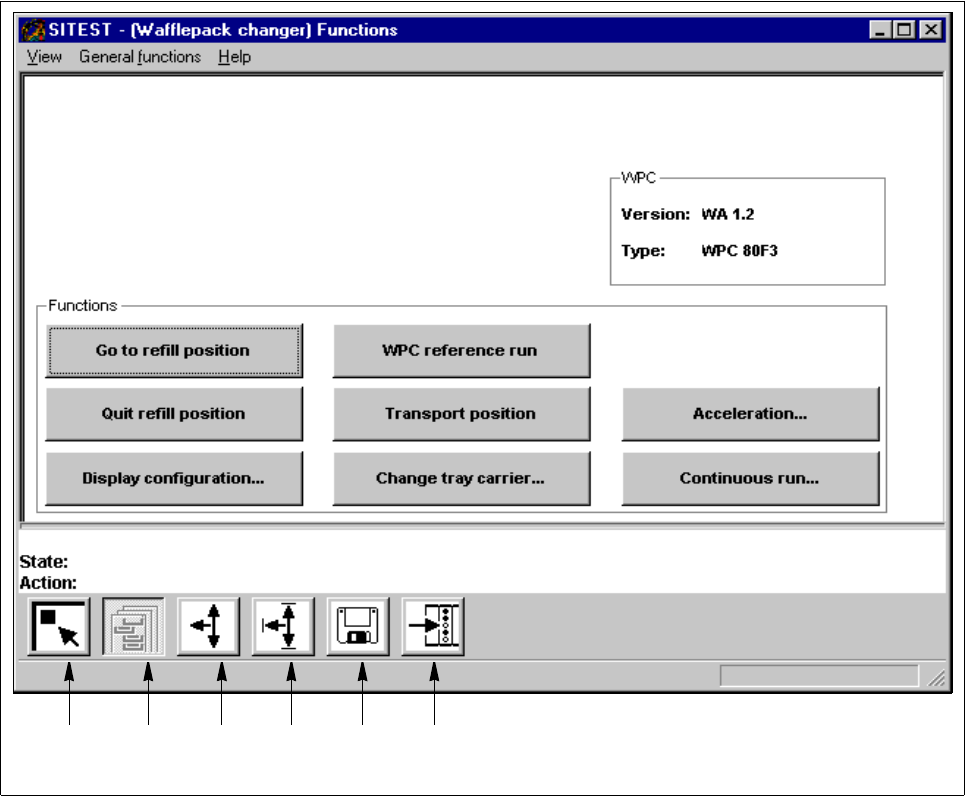Start the WPC reference run
965x796 pixels.
tap(460, 350)
